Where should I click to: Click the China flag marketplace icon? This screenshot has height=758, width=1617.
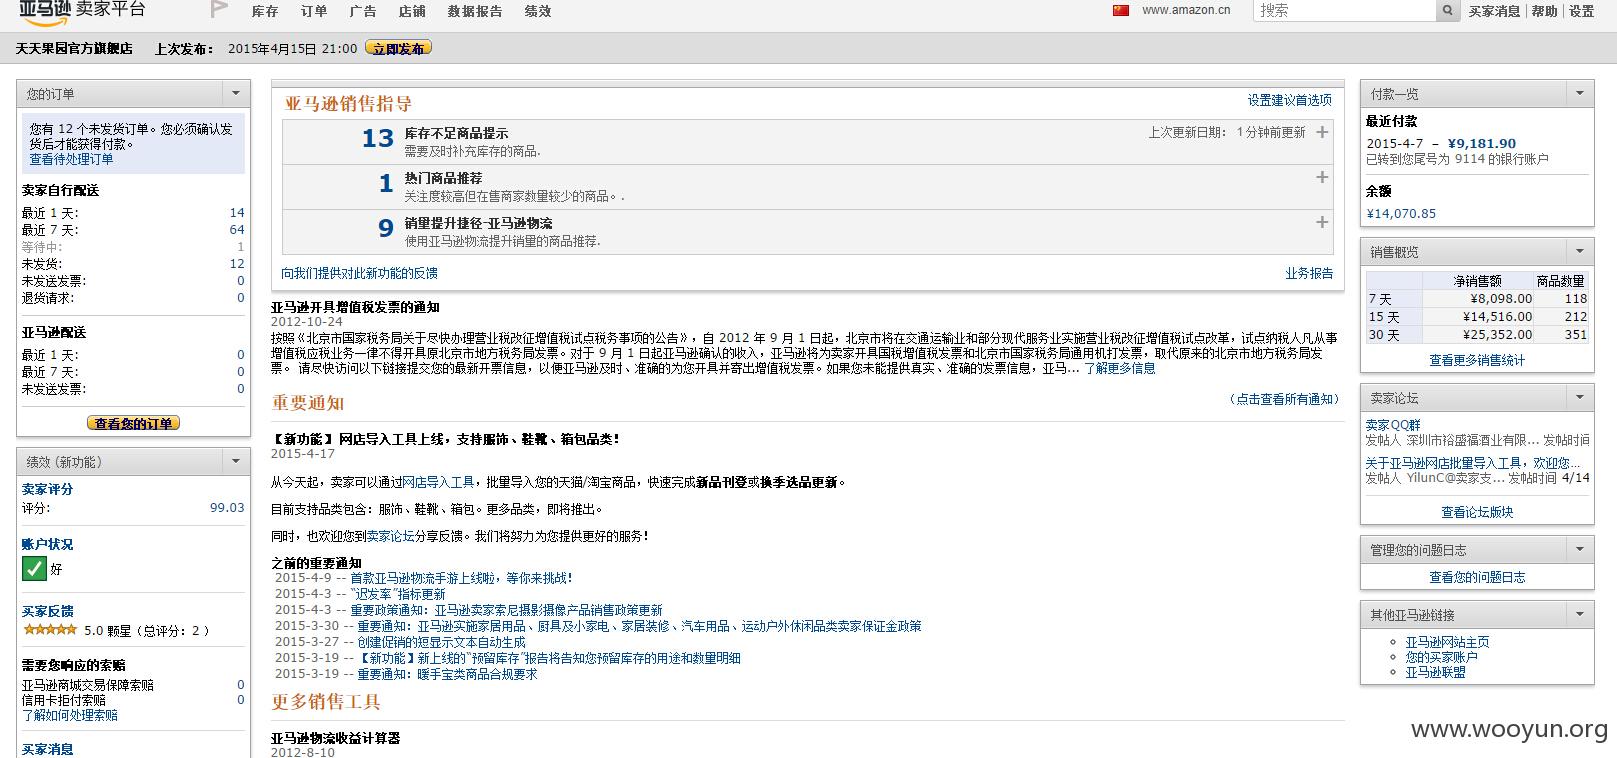(x=1121, y=10)
